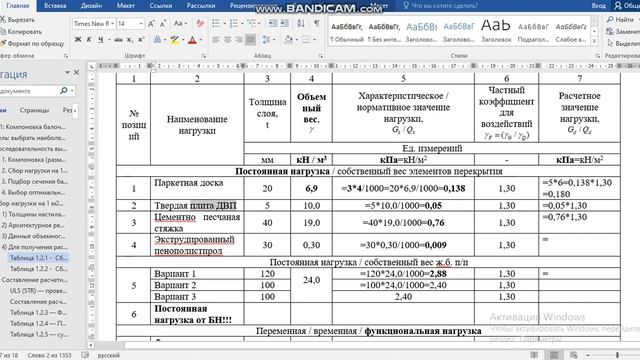Center text alignment
The image size is (640, 360).
(x=227, y=40)
